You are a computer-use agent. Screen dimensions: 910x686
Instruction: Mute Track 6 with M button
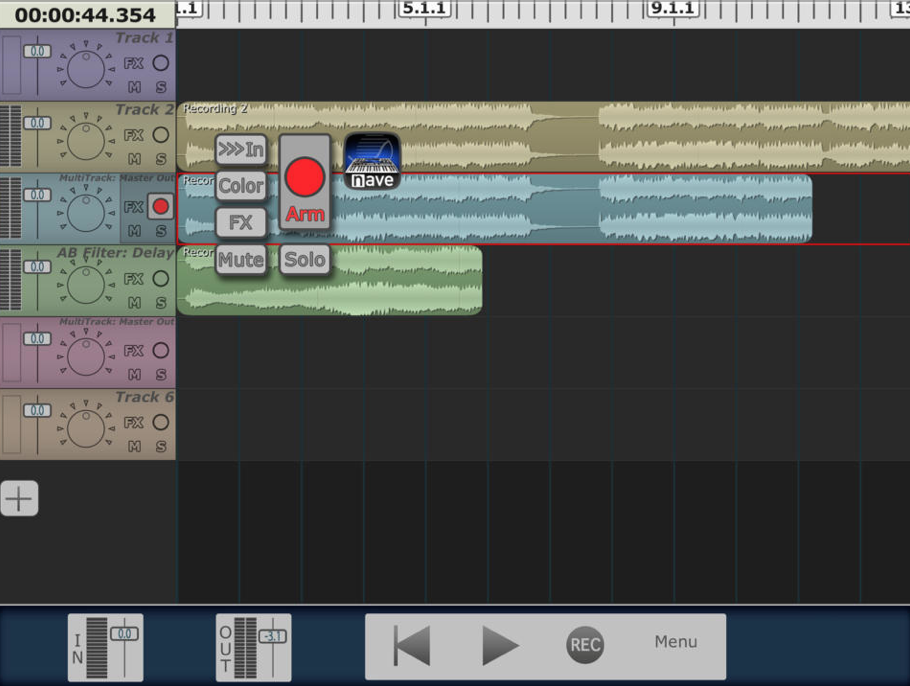point(134,447)
